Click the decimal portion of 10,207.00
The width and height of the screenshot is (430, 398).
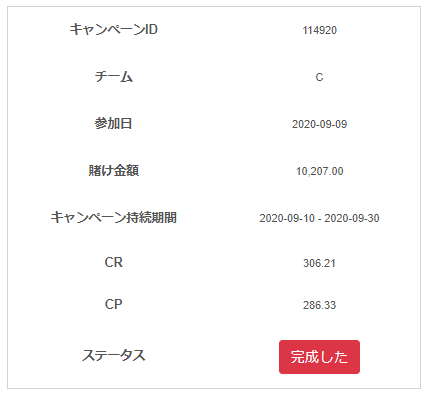click(335, 171)
